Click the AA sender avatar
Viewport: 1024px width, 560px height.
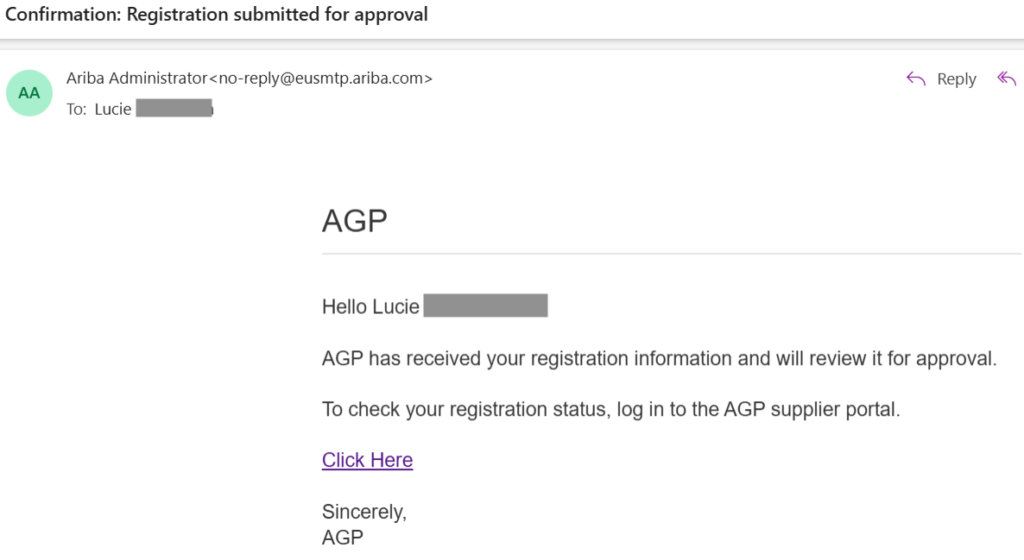pyautogui.click(x=30, y=93)
